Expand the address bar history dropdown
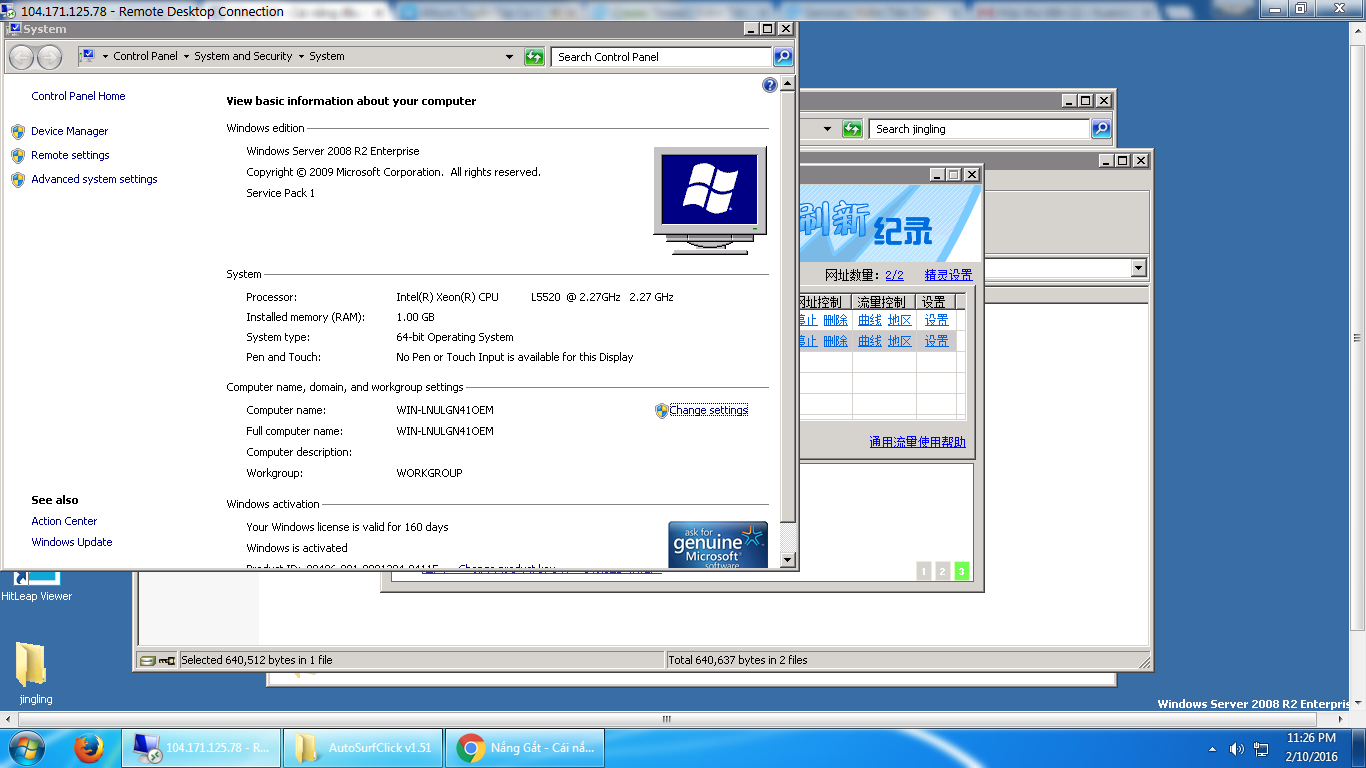The height and width of the screenshot is (768, 1366). 509,57
